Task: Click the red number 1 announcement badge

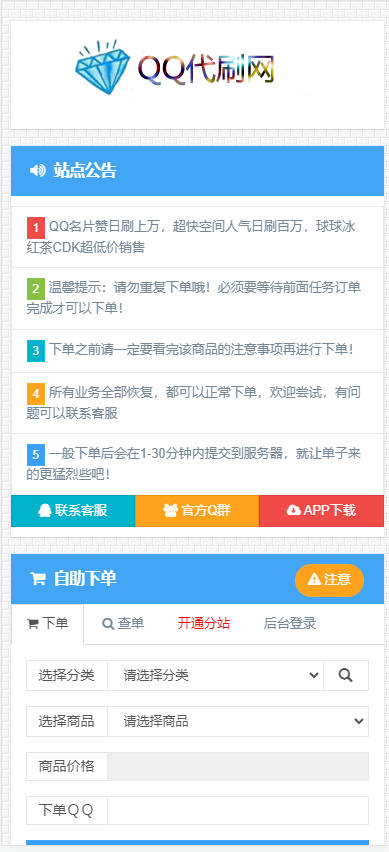Action: pyautogui.click(x=35, y=227)
